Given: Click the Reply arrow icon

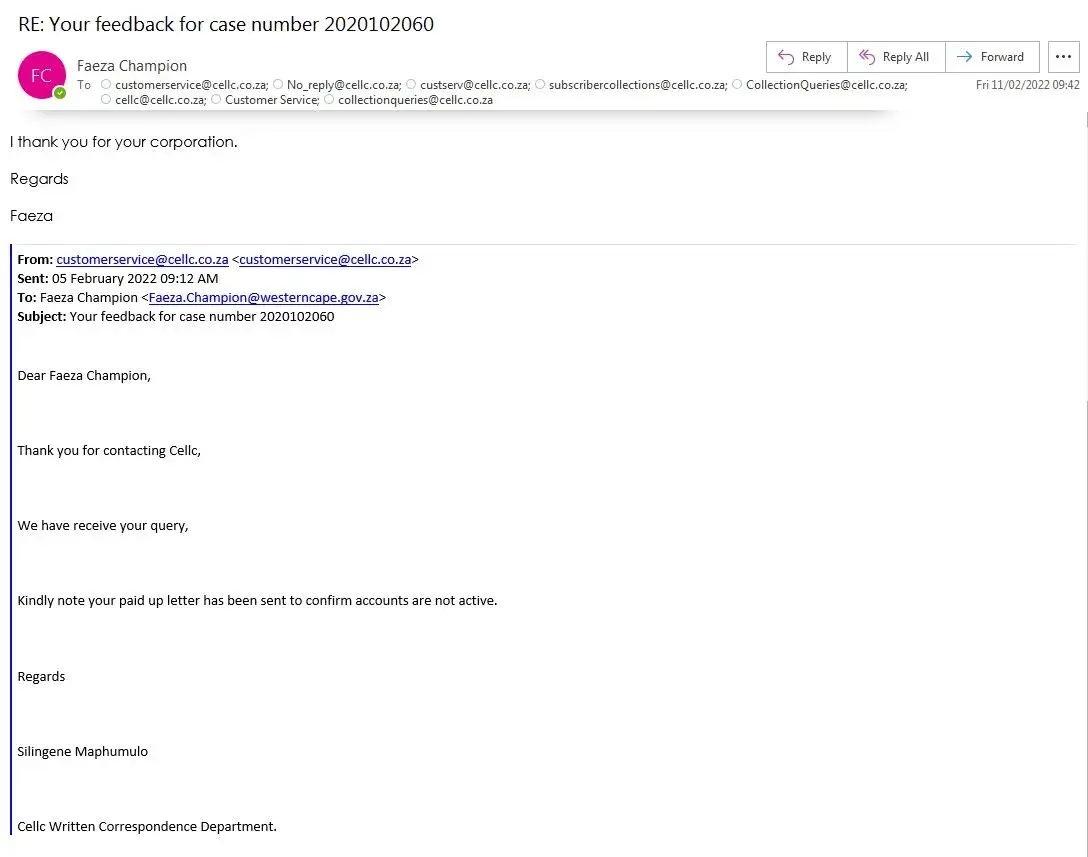Looking at the screenshot, I should click(786, 57).
